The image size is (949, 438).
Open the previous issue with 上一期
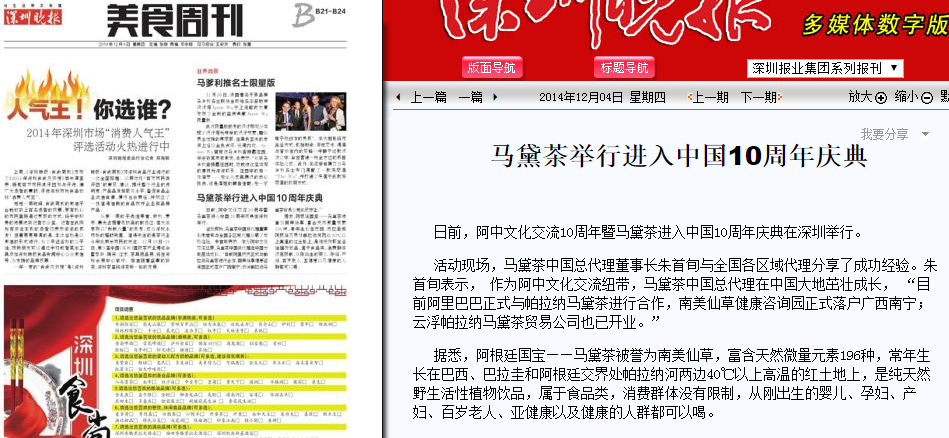[710, 97]
